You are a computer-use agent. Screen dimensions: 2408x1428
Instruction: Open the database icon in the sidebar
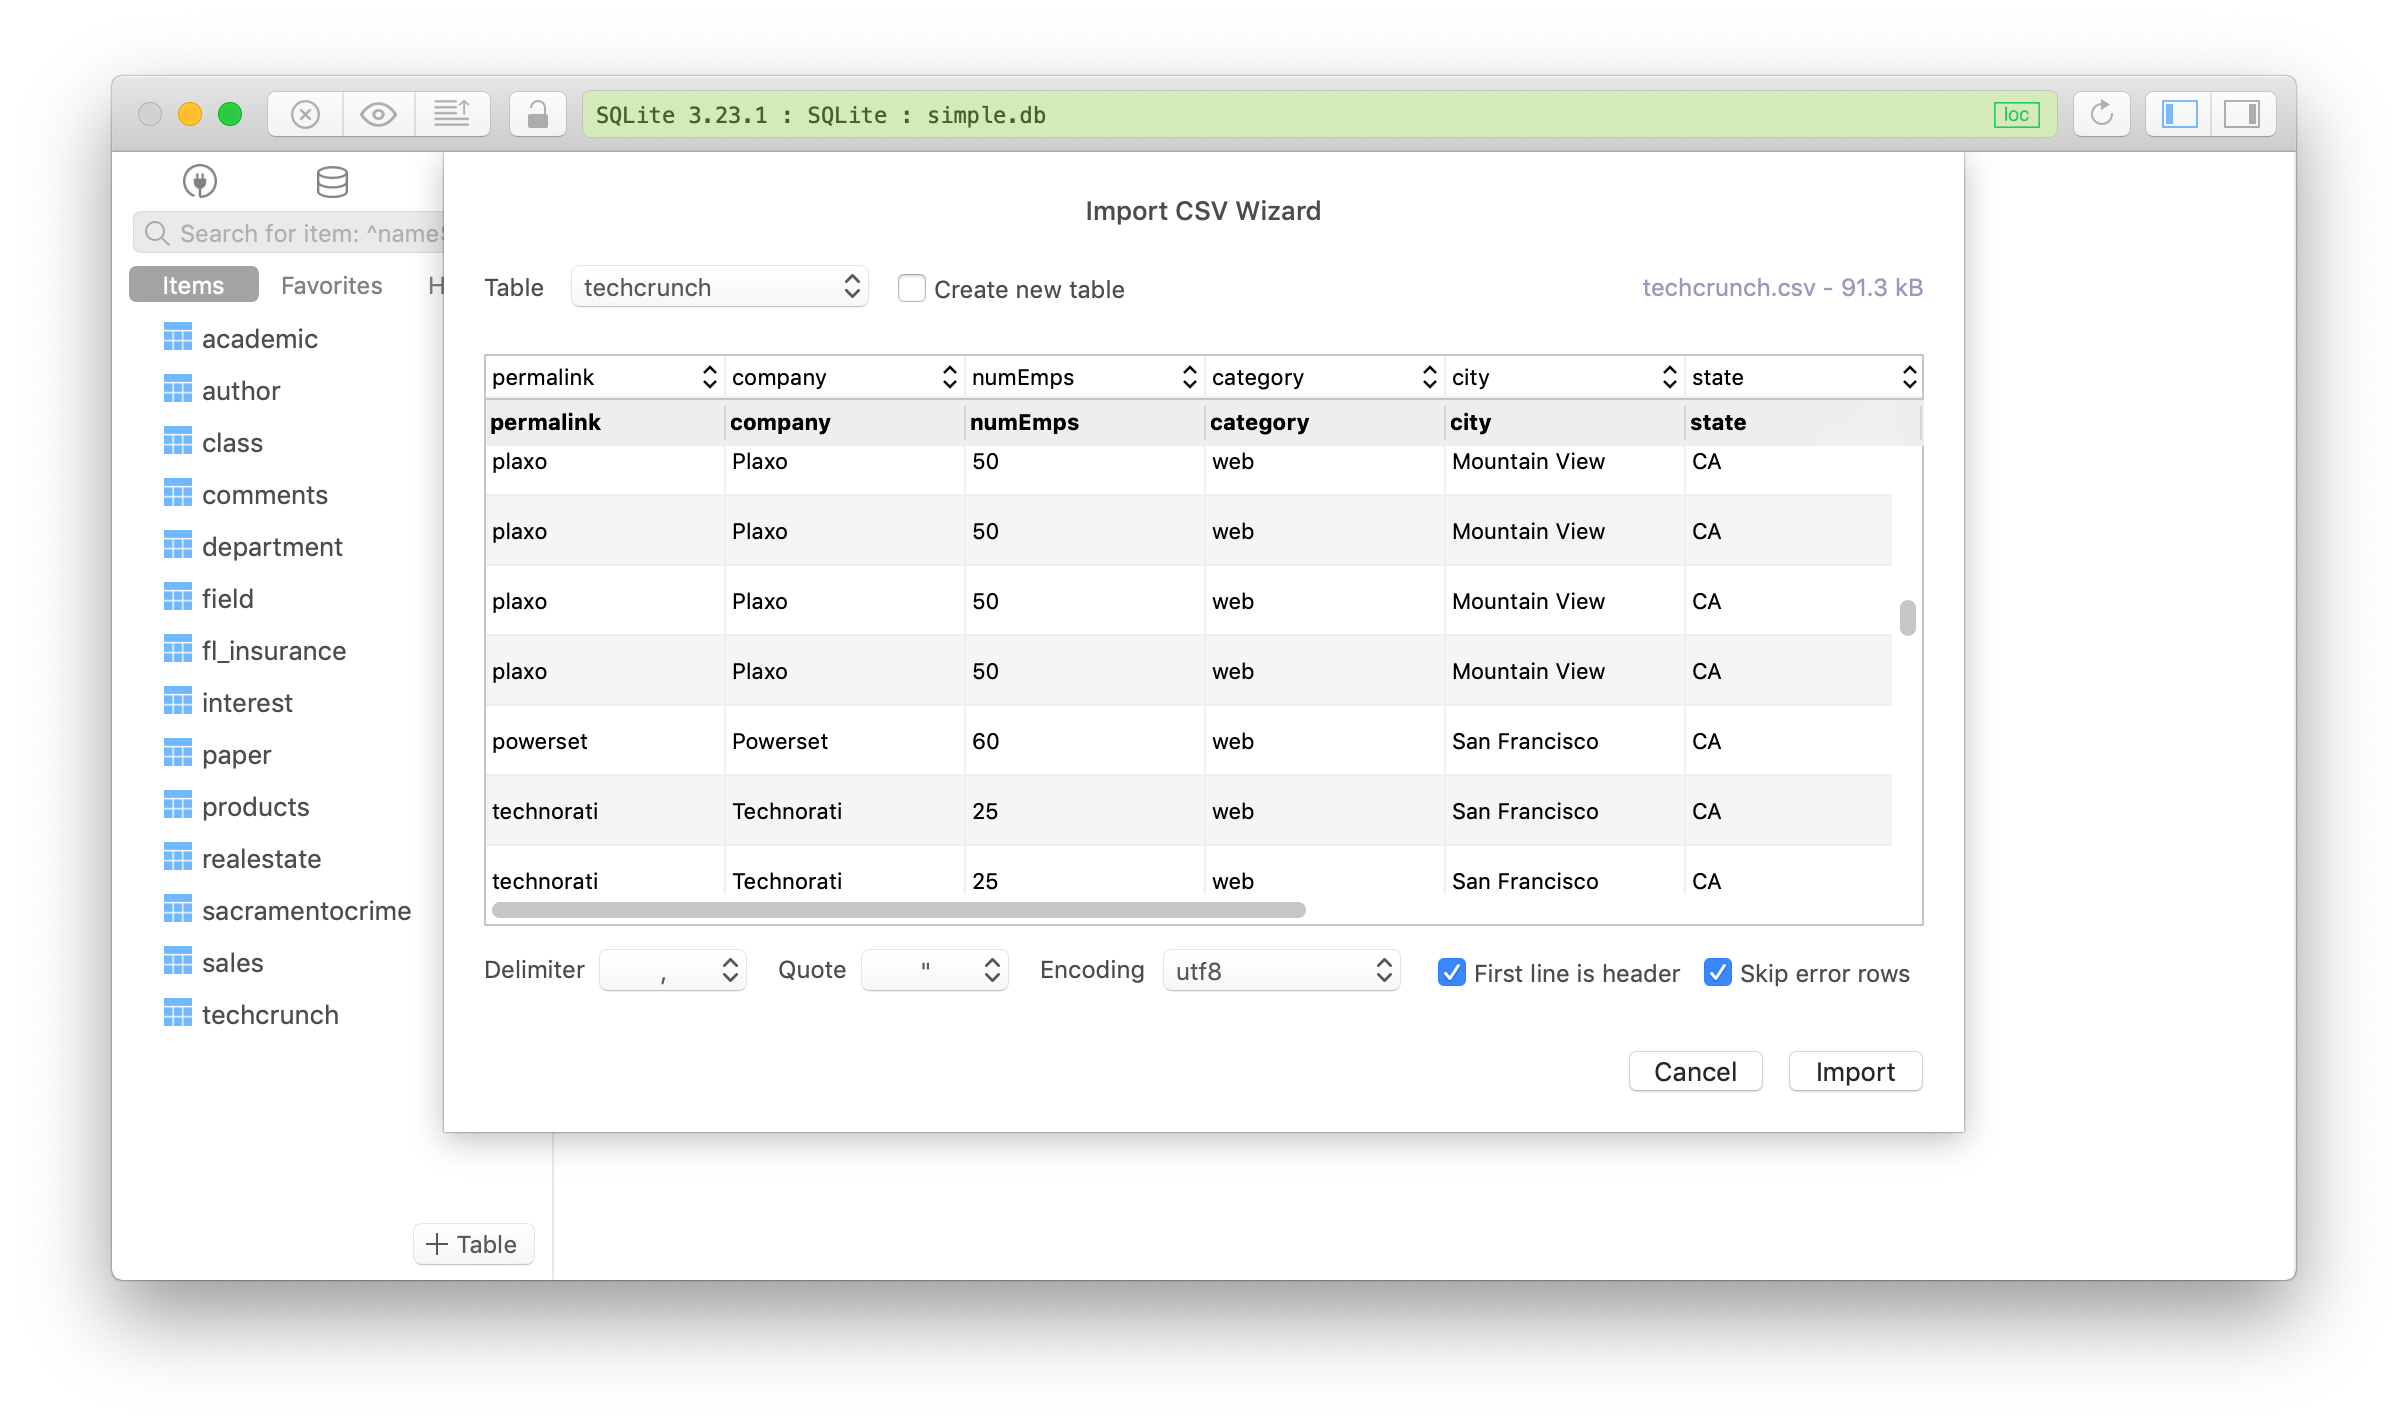tap(332, 181)
